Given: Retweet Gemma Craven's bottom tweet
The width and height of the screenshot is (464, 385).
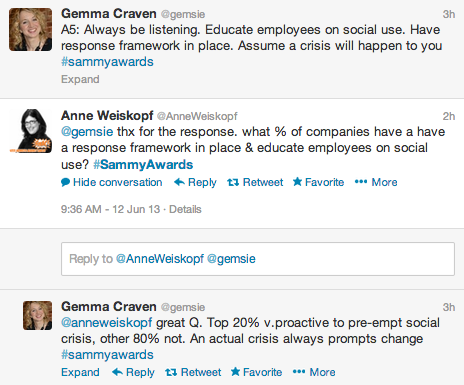Looking at the screenshot, I should pyautogui.click(x=193, y=372).
